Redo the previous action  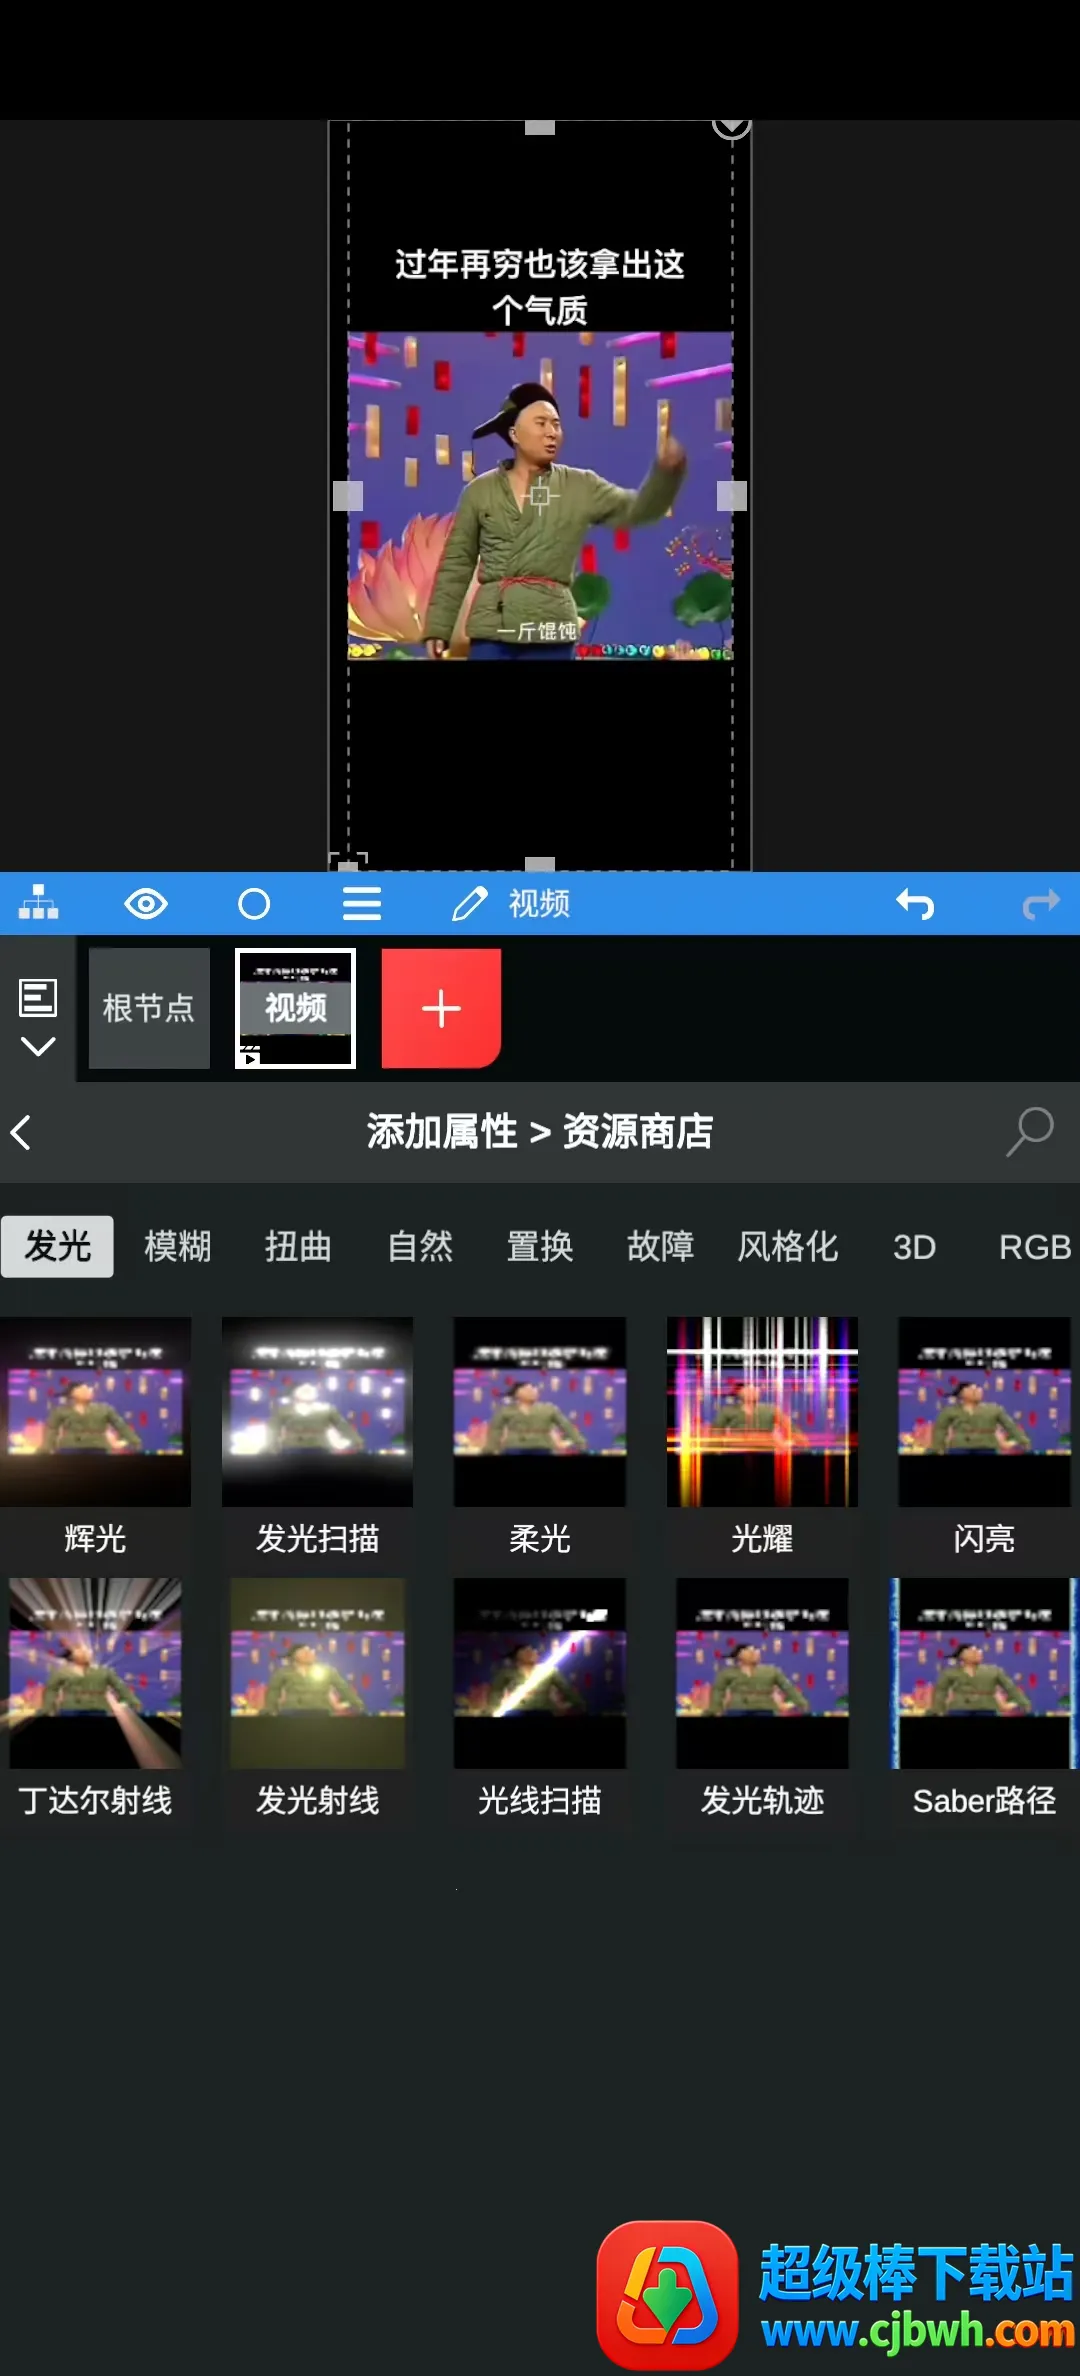(x=1040, y=904)
